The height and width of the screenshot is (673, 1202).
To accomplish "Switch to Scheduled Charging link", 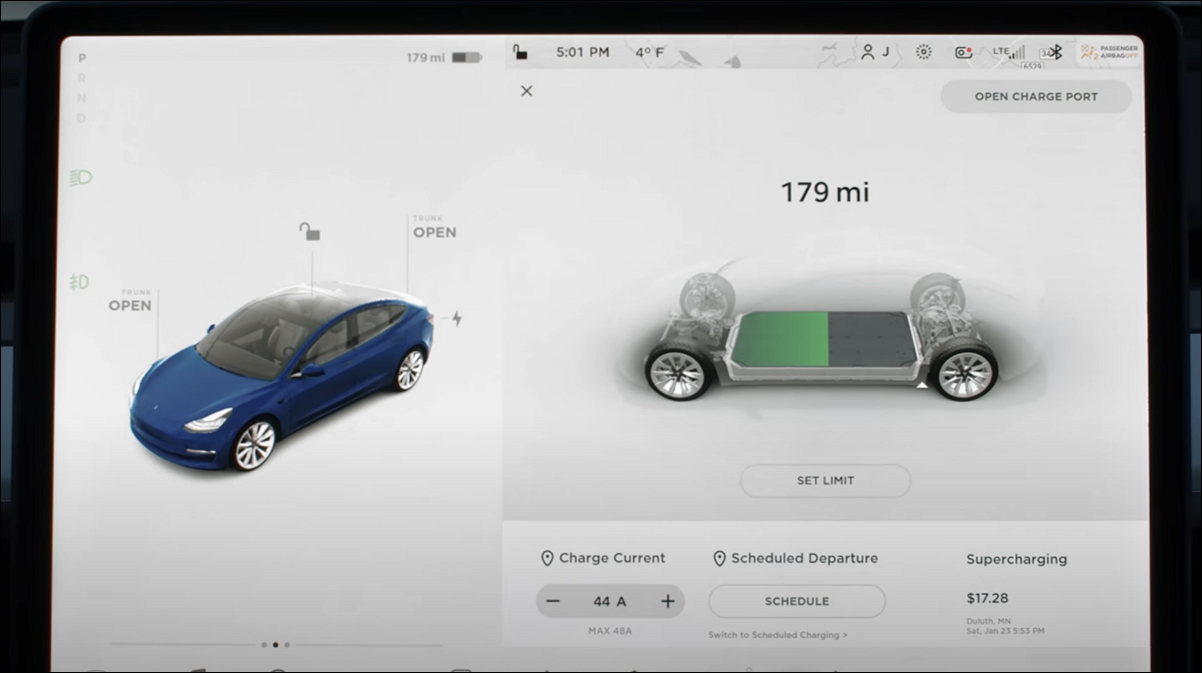I will [x=778, y=635].
